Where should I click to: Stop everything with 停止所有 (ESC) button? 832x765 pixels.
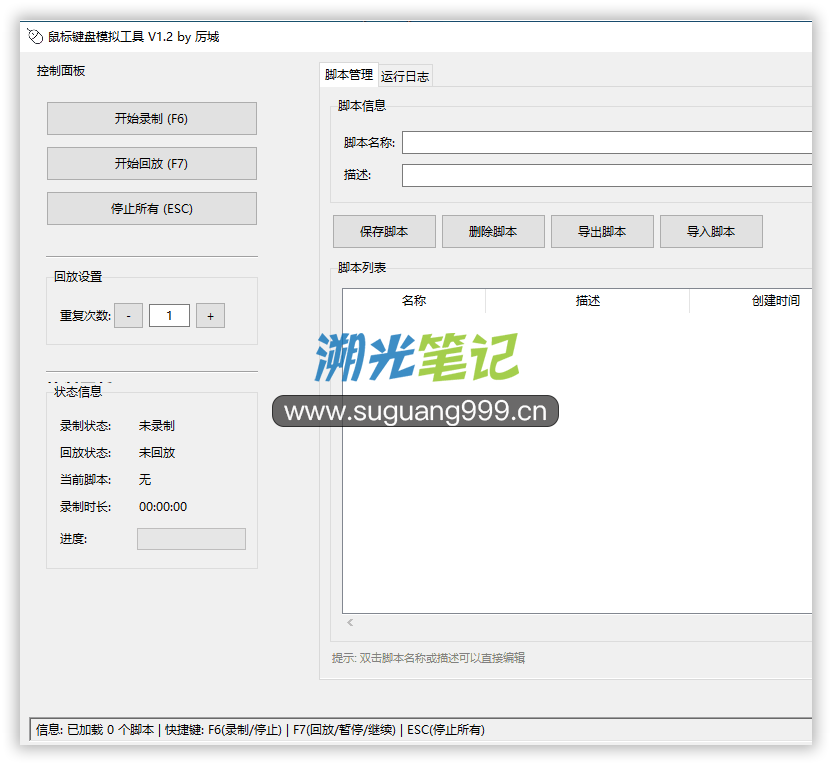click(x=151, y=208)
